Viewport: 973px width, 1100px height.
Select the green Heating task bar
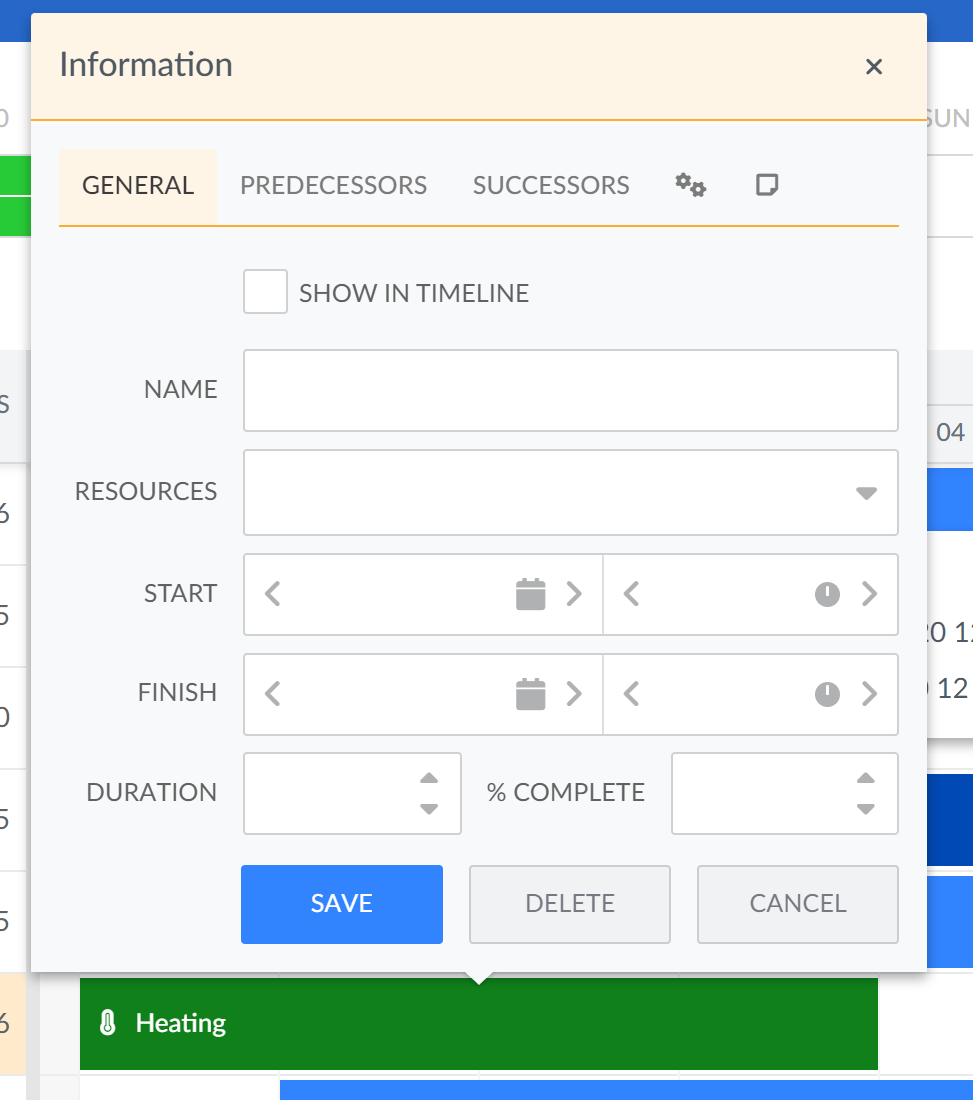(x=478, y=1024)
